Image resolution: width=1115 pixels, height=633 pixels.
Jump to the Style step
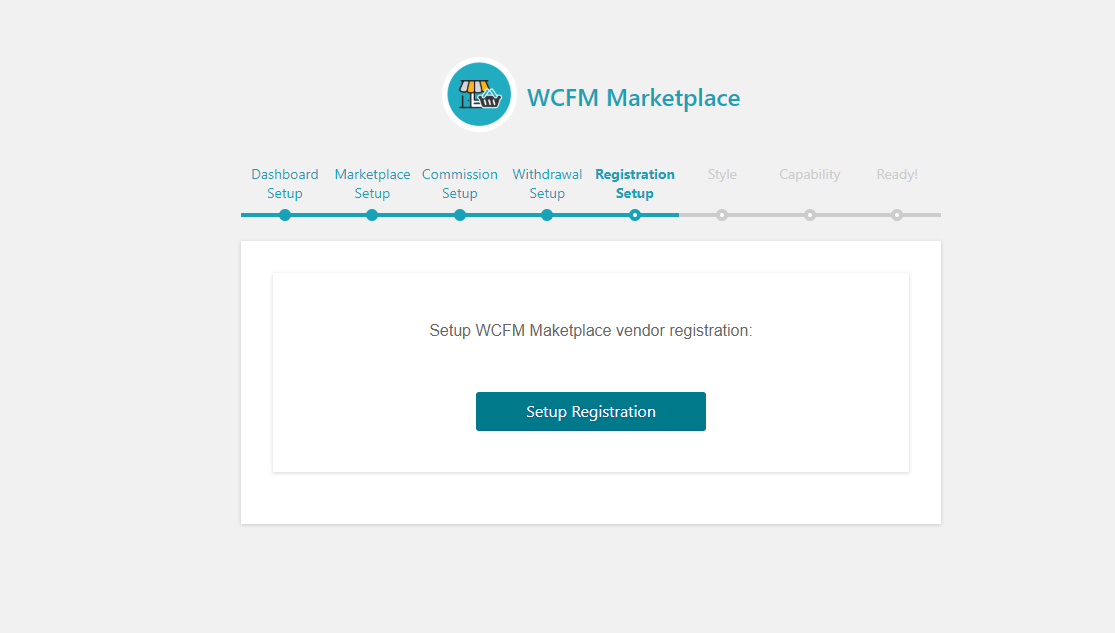pos(722,174)
